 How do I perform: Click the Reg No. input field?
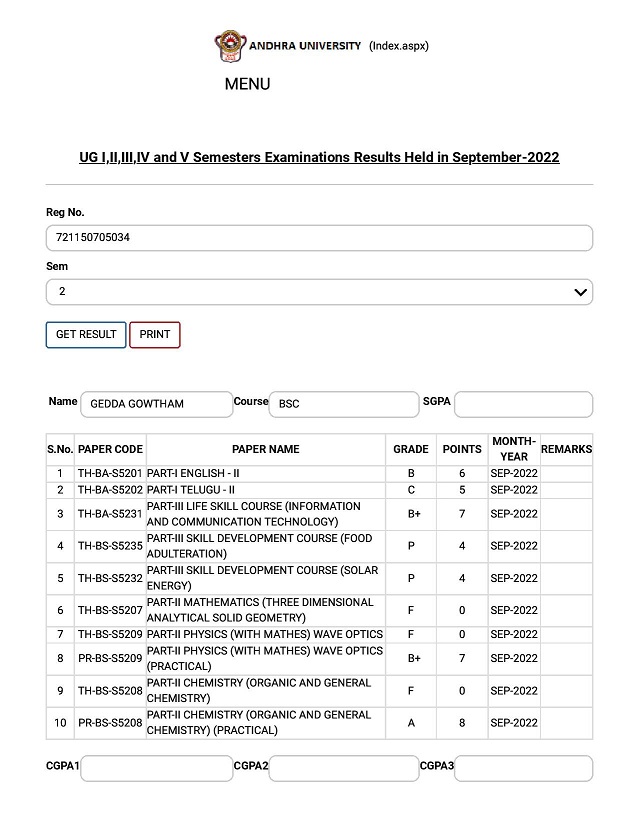click(x=319, y=238)
